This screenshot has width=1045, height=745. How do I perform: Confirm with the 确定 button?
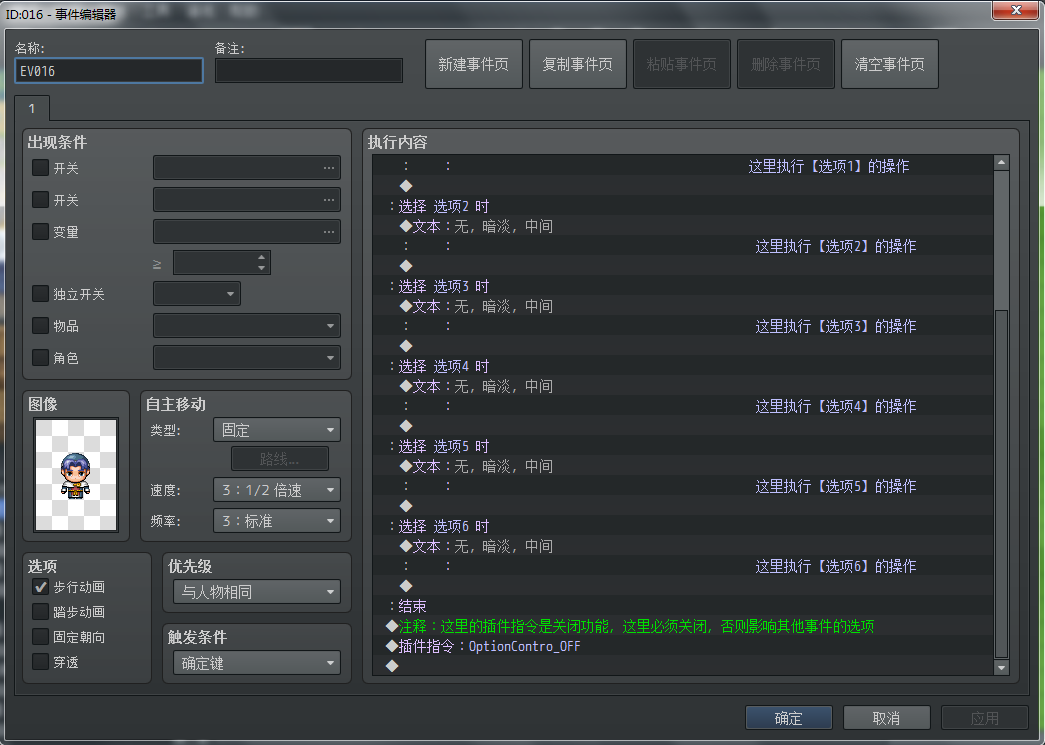point(788,718)
